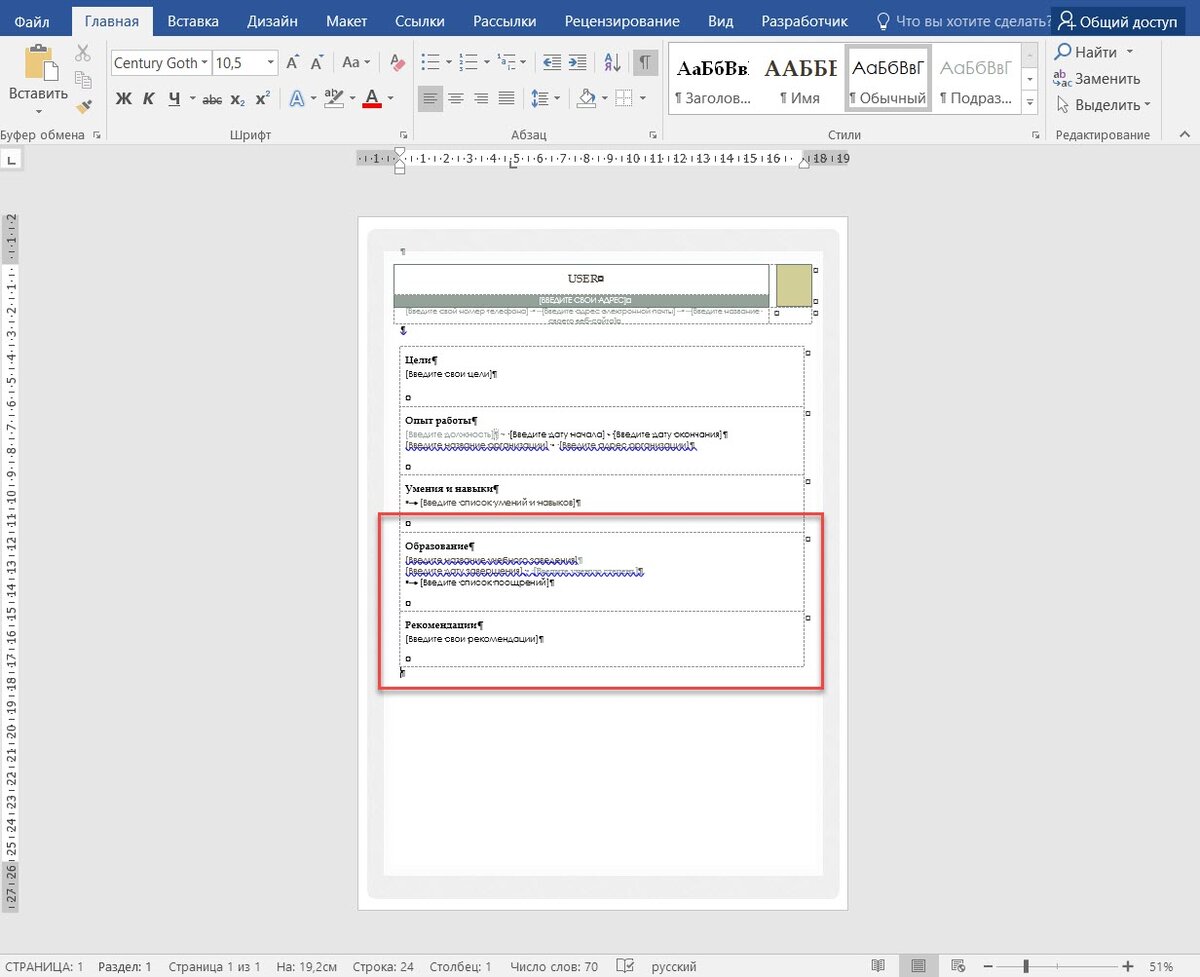Image resolution: width=1200 pixels, height=977 pixels.
Task: Select the Format Painter brush icon
Action: coord(83,105)
